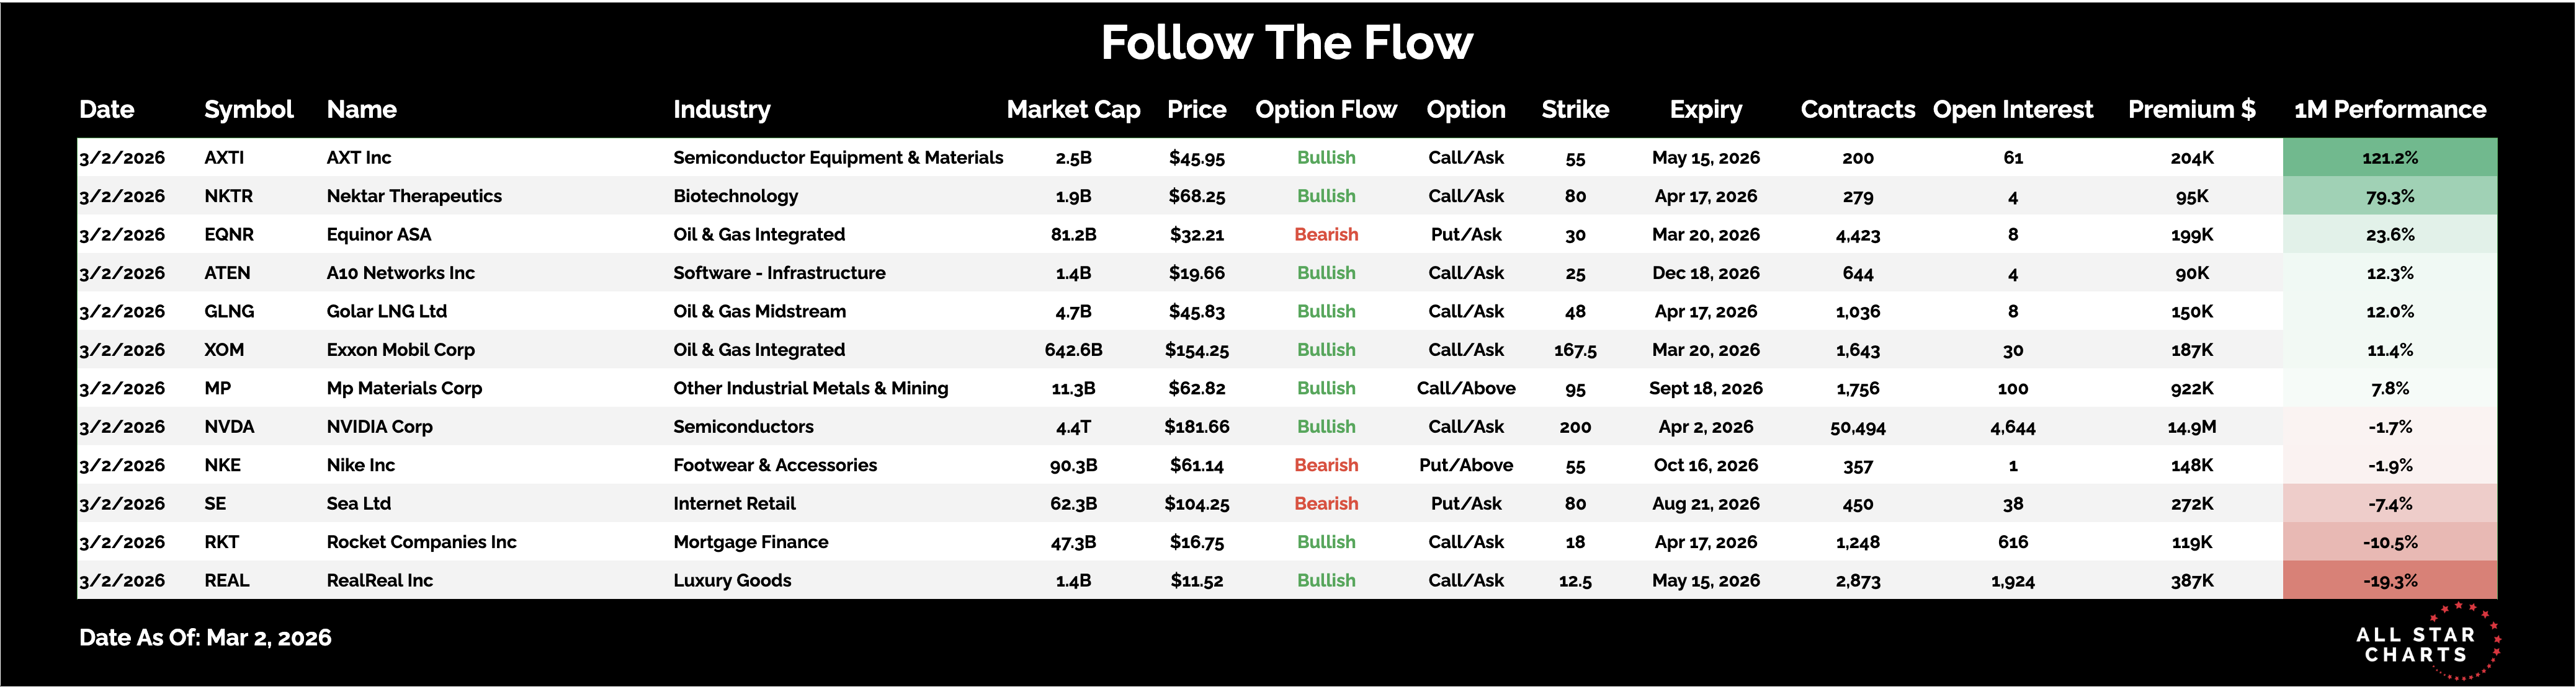Click AXTI's 121.2% green performance cell

pos(2389,158)
